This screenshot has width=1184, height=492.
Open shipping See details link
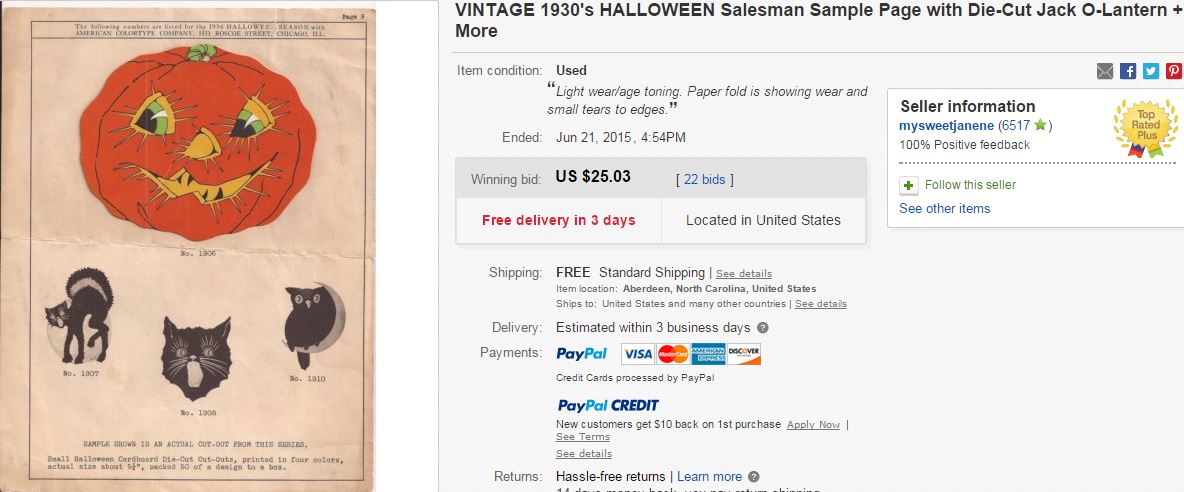744,273
